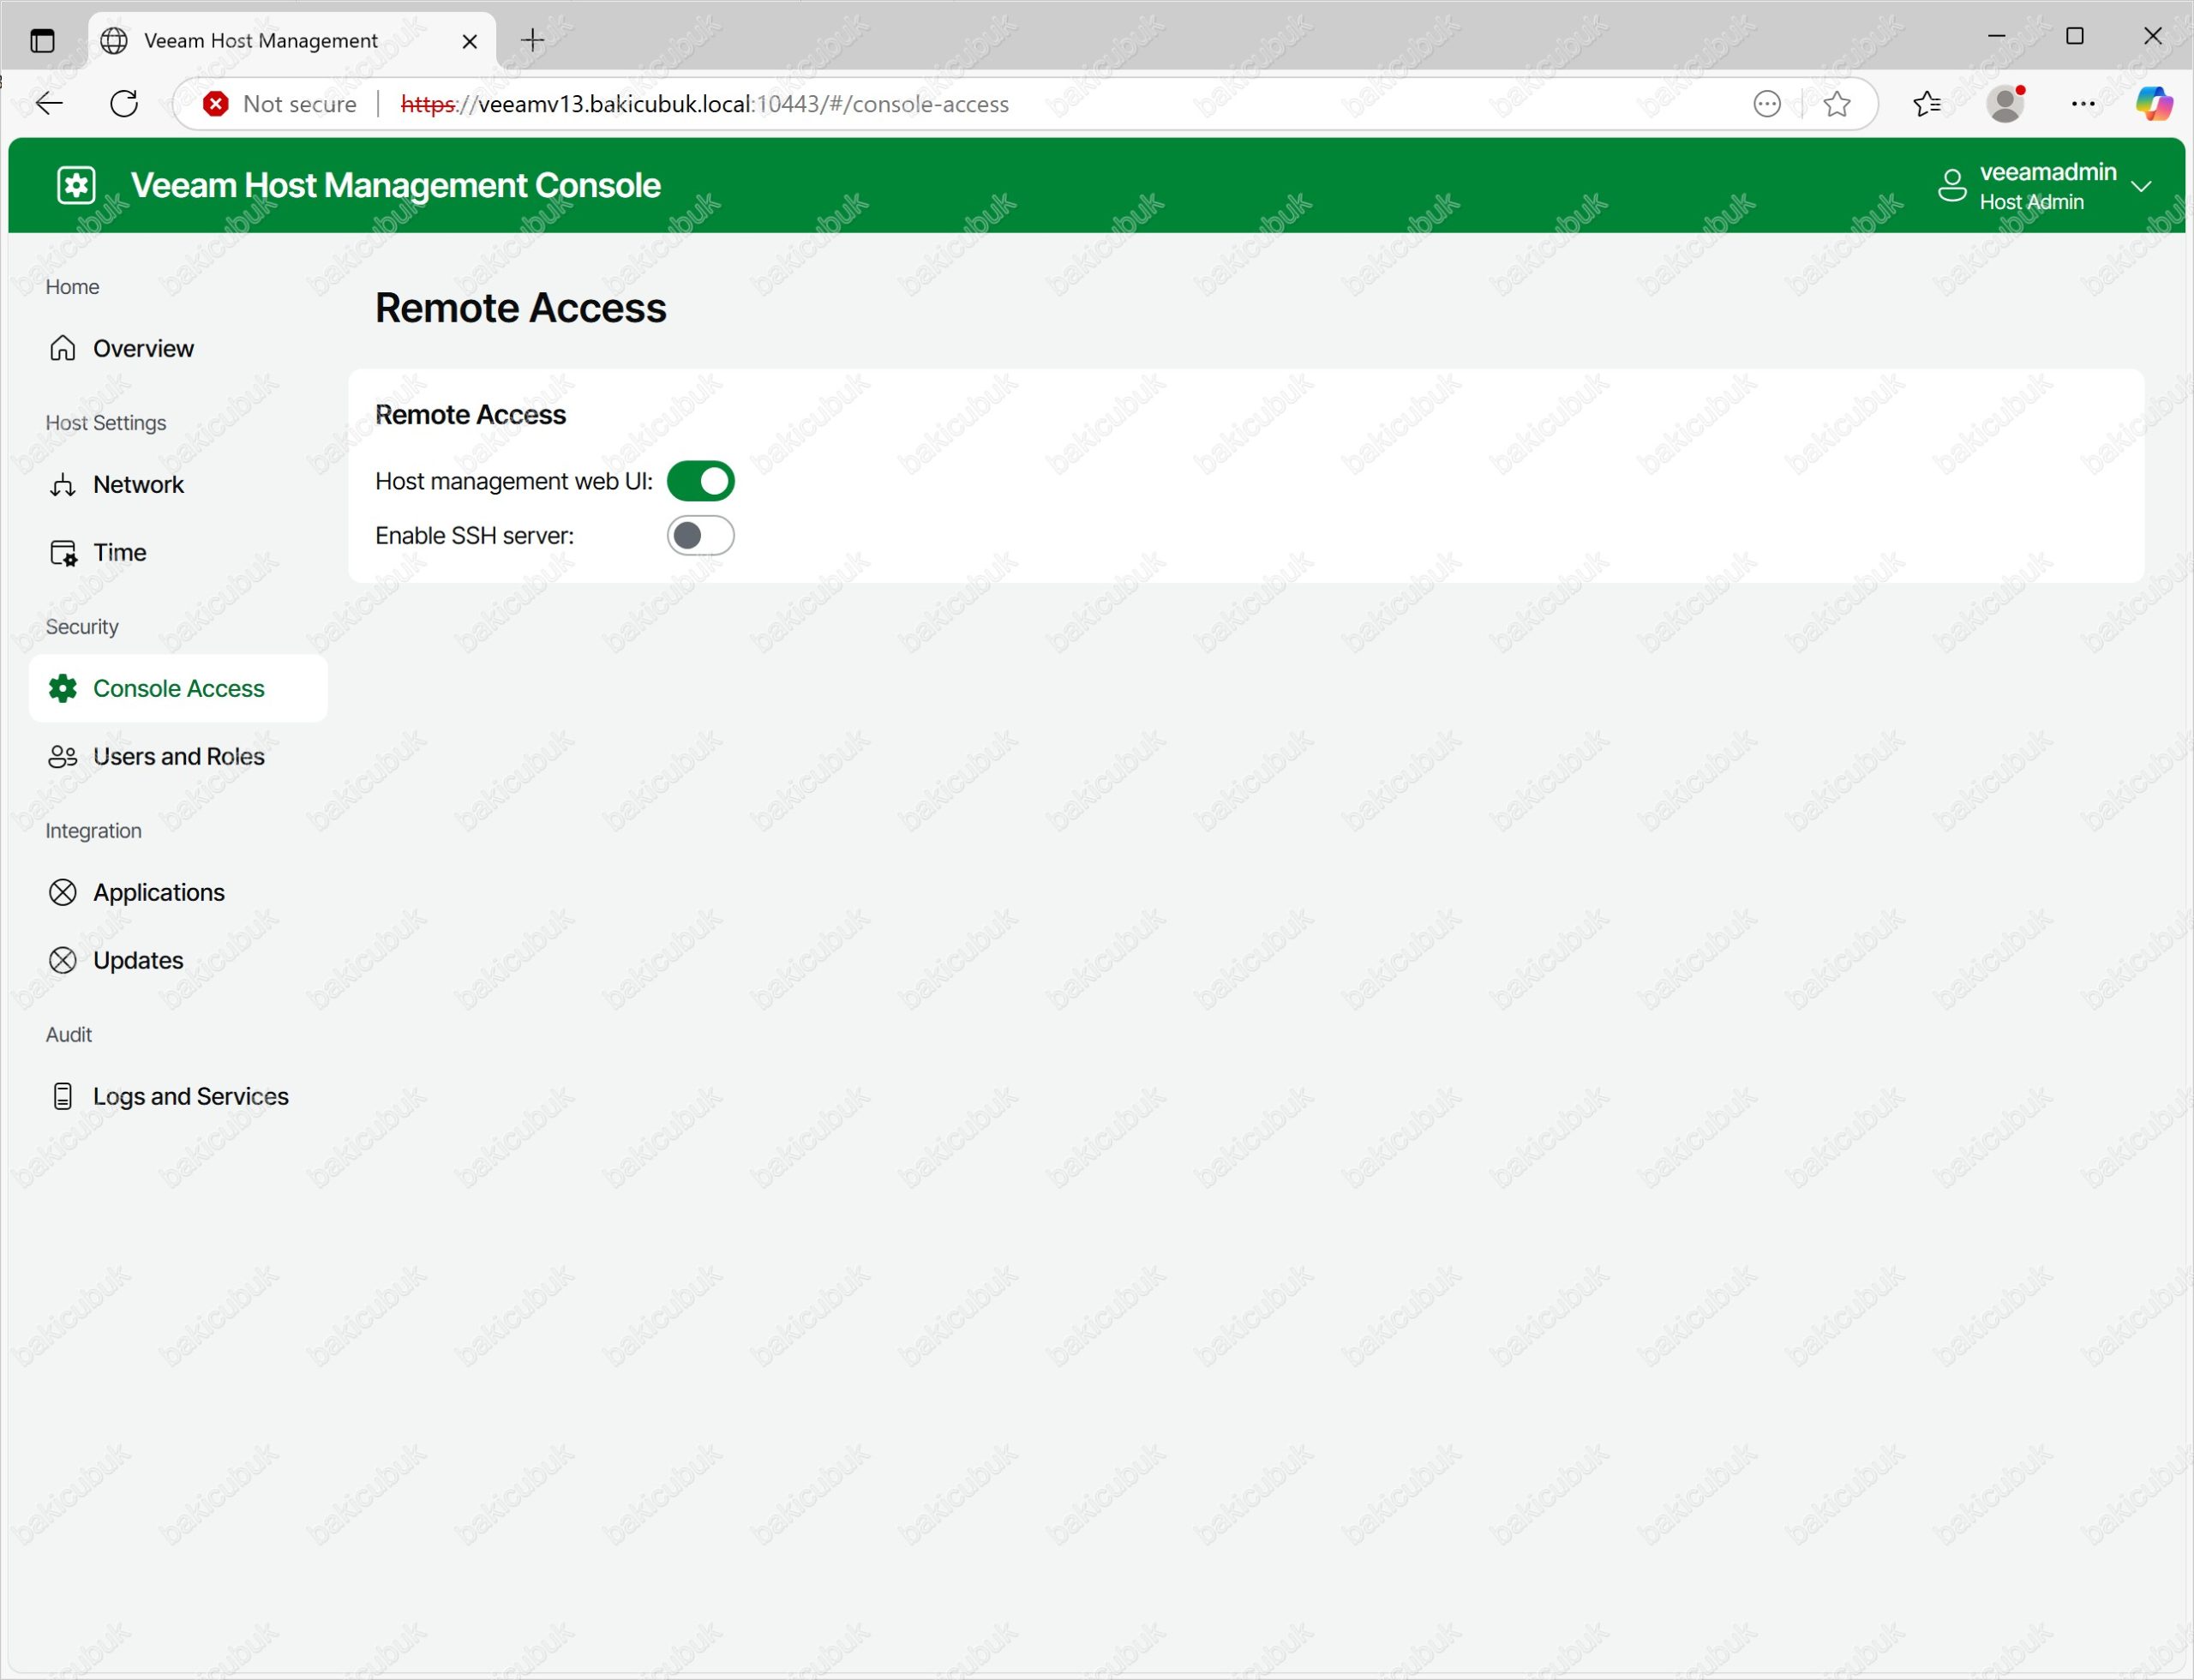Open a new browser tab
This screenshot has height=1680, width=2194.
tap(533, 40)
